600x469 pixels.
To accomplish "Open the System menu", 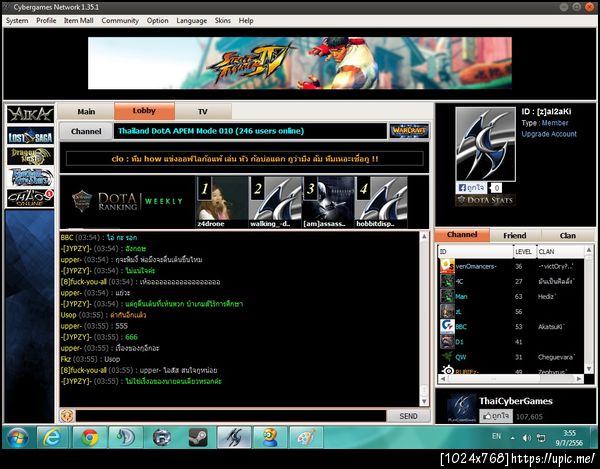I will pyautogui.click(x=17, y=21).
